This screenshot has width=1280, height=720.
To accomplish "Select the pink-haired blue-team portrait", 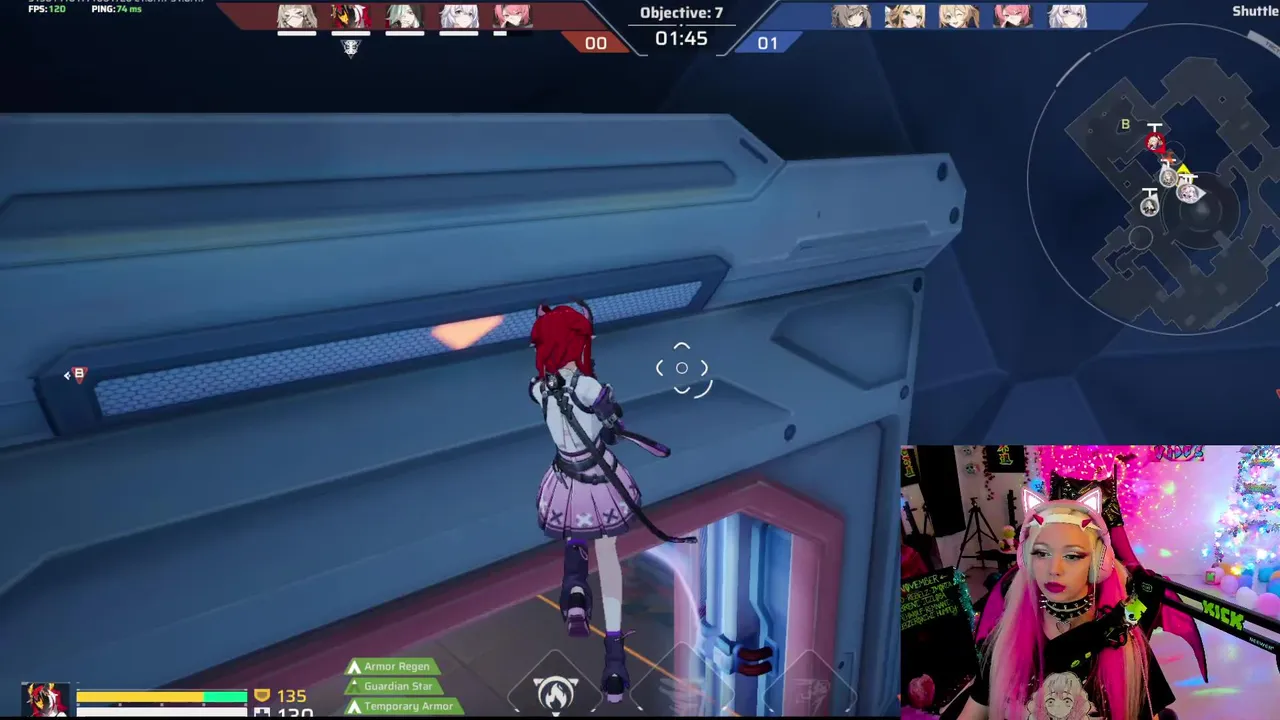I will (x=1013, y=16).
